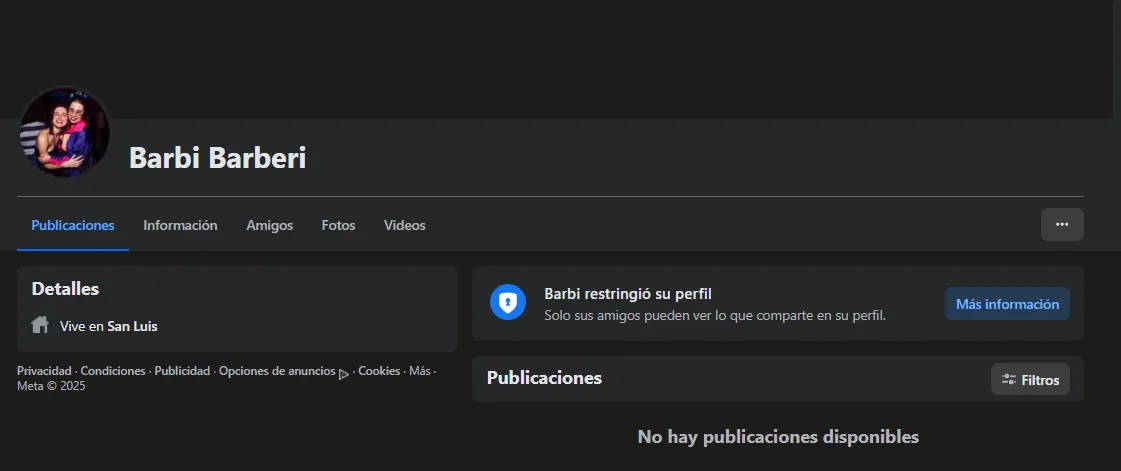Click the Barbi Barberi profile name heading
This screenshot has width=1121, height=471.
point(217,158)
